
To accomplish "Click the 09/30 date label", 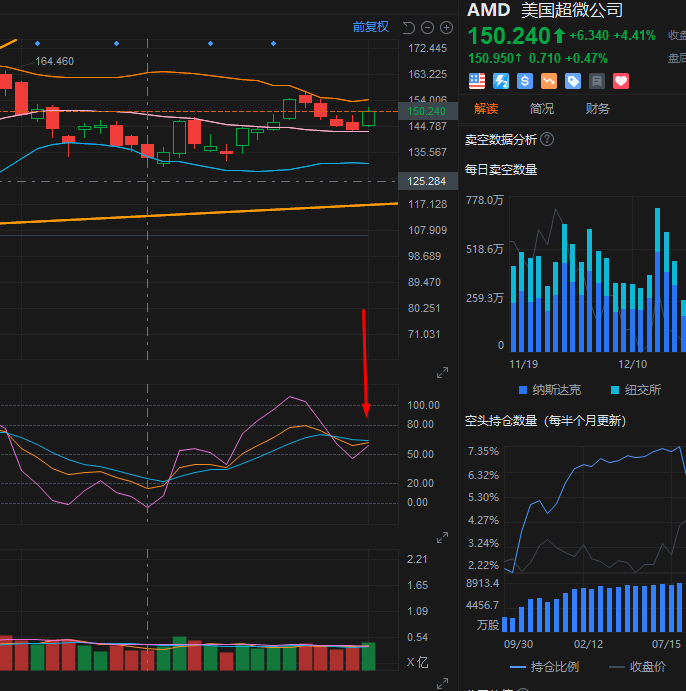I will point(518,644).
